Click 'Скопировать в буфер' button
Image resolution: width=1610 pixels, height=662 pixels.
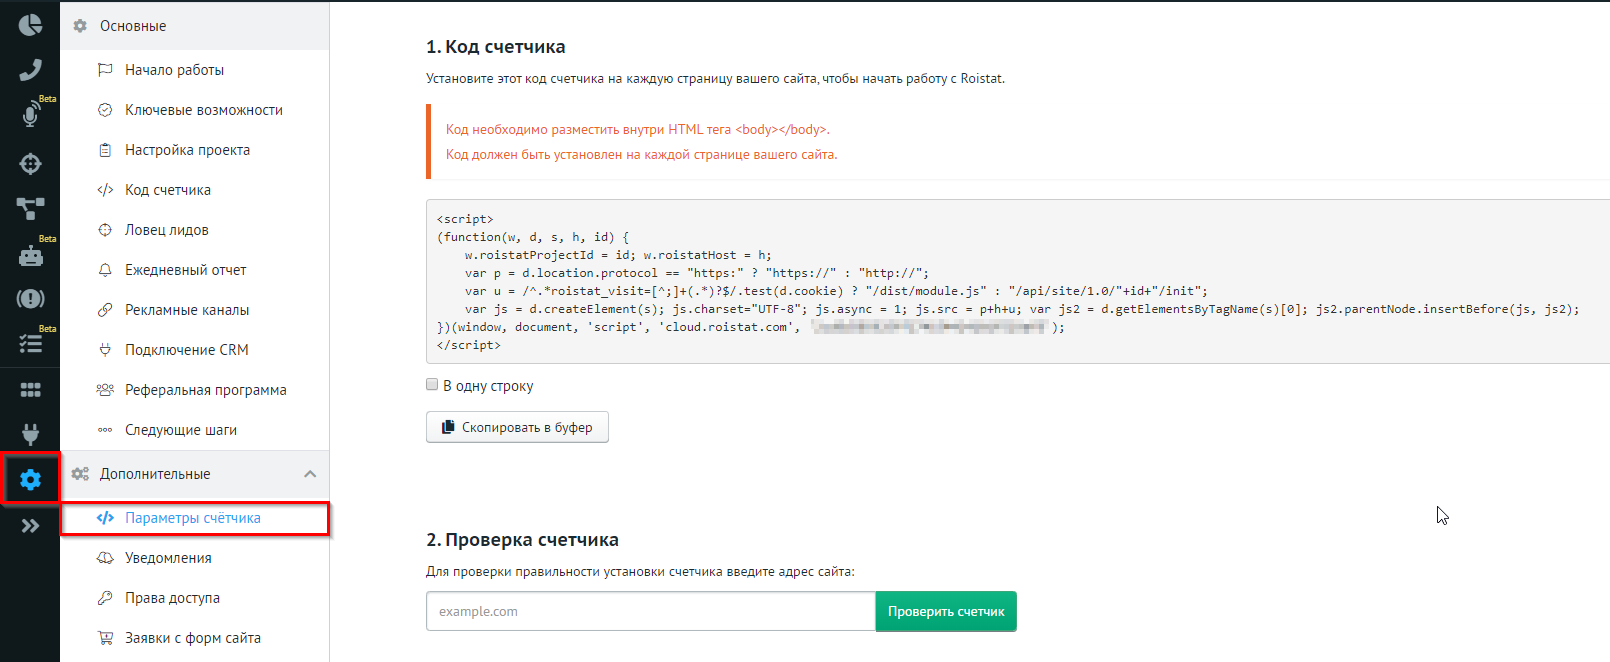click(x=517, y=427)
